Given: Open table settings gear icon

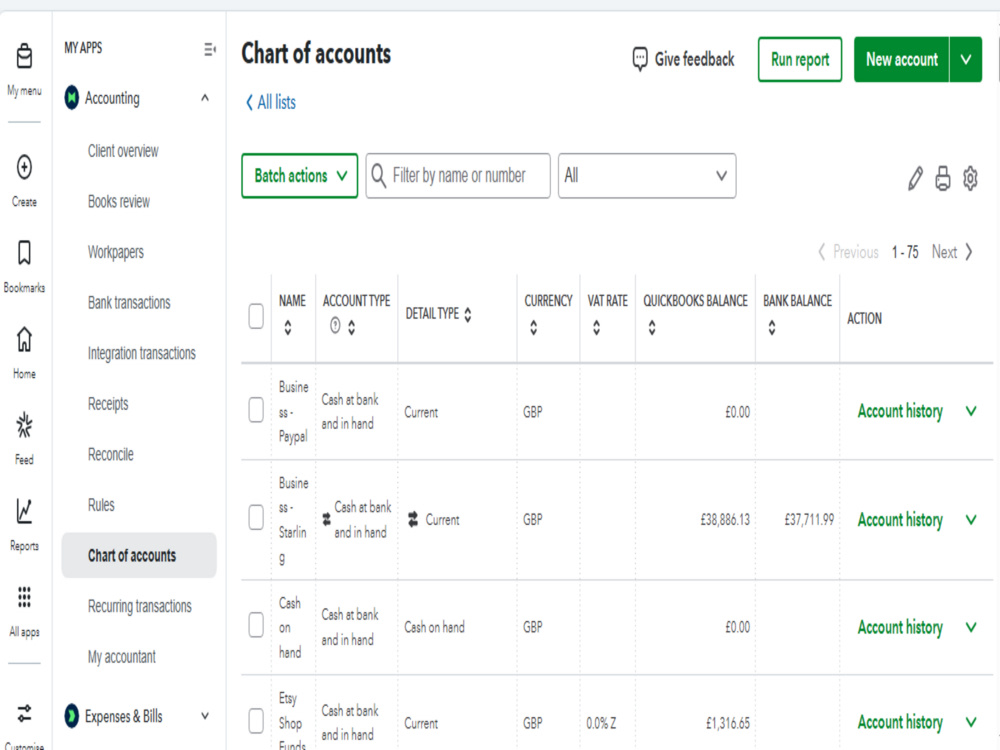Looking at the screenshot, I should tap(970, 179).
